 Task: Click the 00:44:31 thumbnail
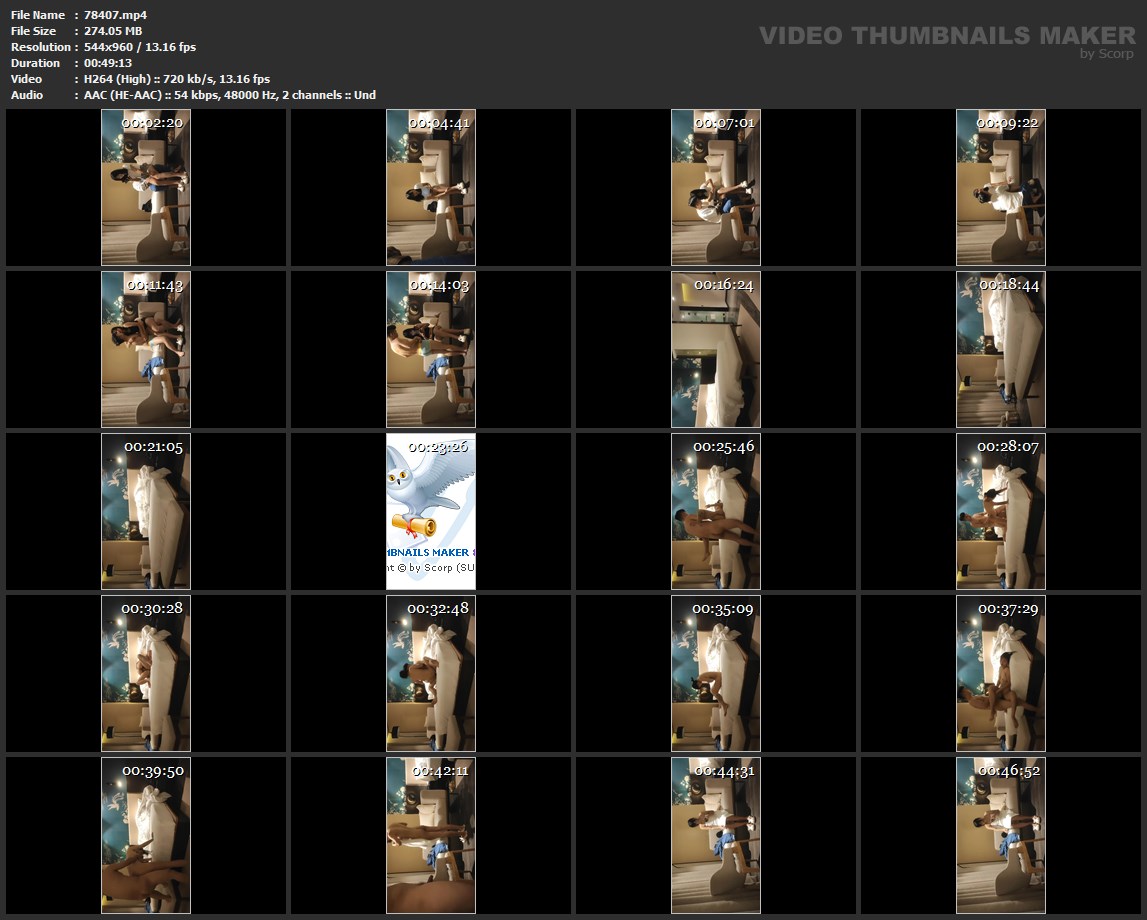[716, 835]
